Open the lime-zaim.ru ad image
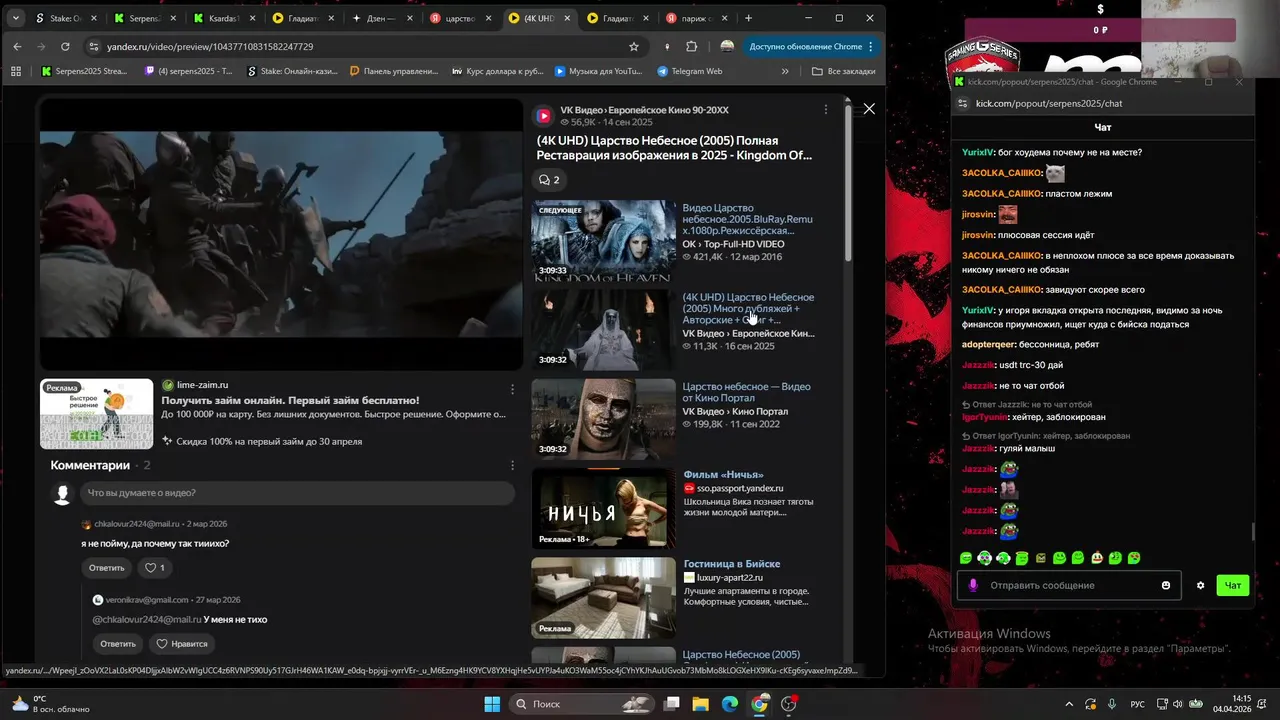Screen dimensions: 1280x720 tap(96, 414)
